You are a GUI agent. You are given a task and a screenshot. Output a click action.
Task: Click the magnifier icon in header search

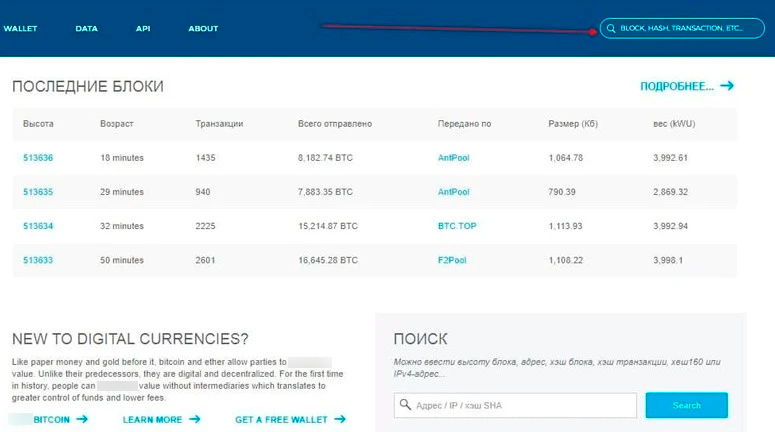coord(611,29)
